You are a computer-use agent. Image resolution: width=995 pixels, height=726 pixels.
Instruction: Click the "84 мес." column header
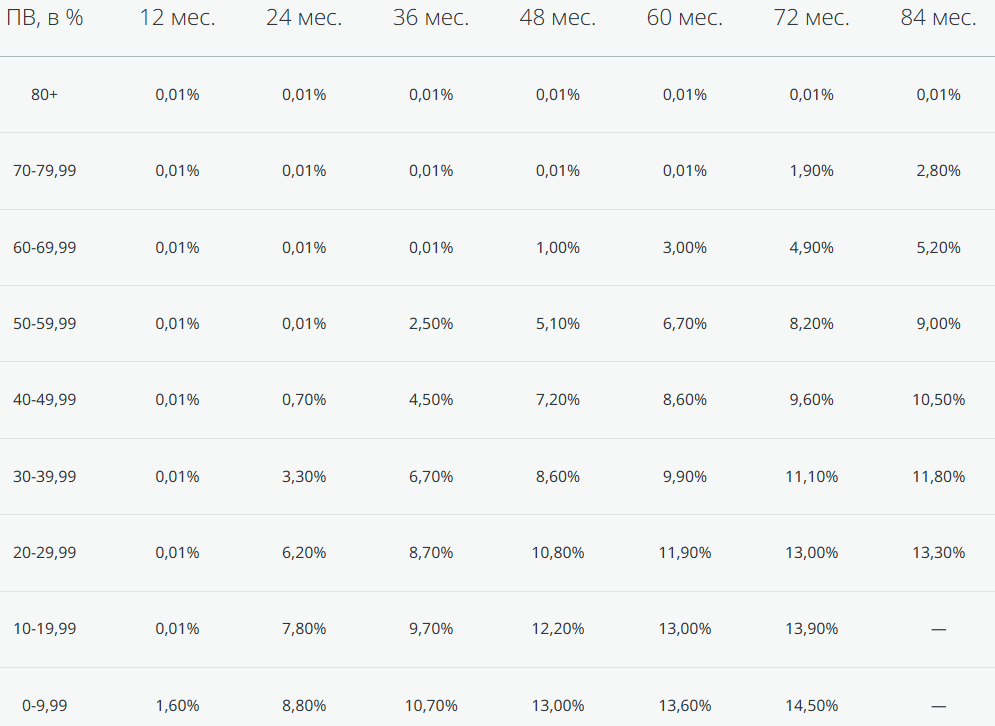tap(938, 18)
